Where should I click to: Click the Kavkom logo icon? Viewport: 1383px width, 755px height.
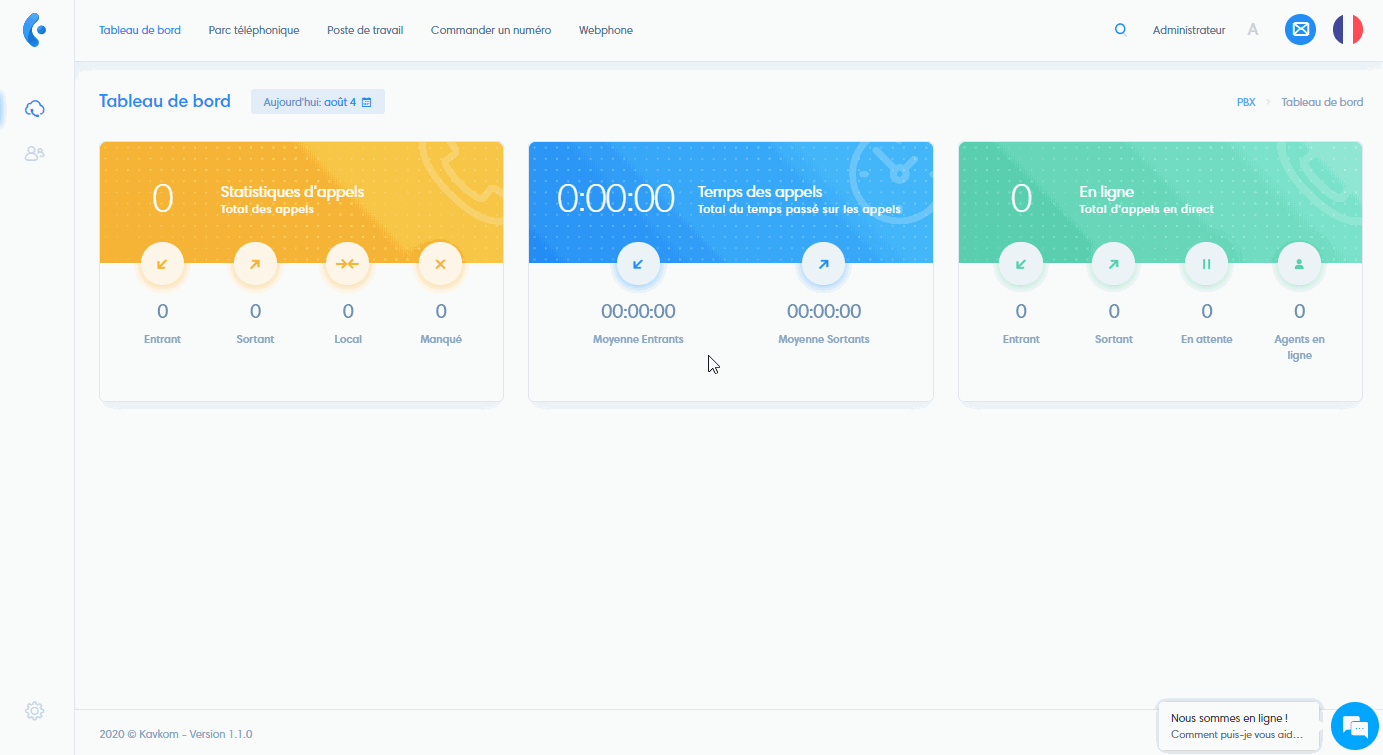click(x=35, y=30)
